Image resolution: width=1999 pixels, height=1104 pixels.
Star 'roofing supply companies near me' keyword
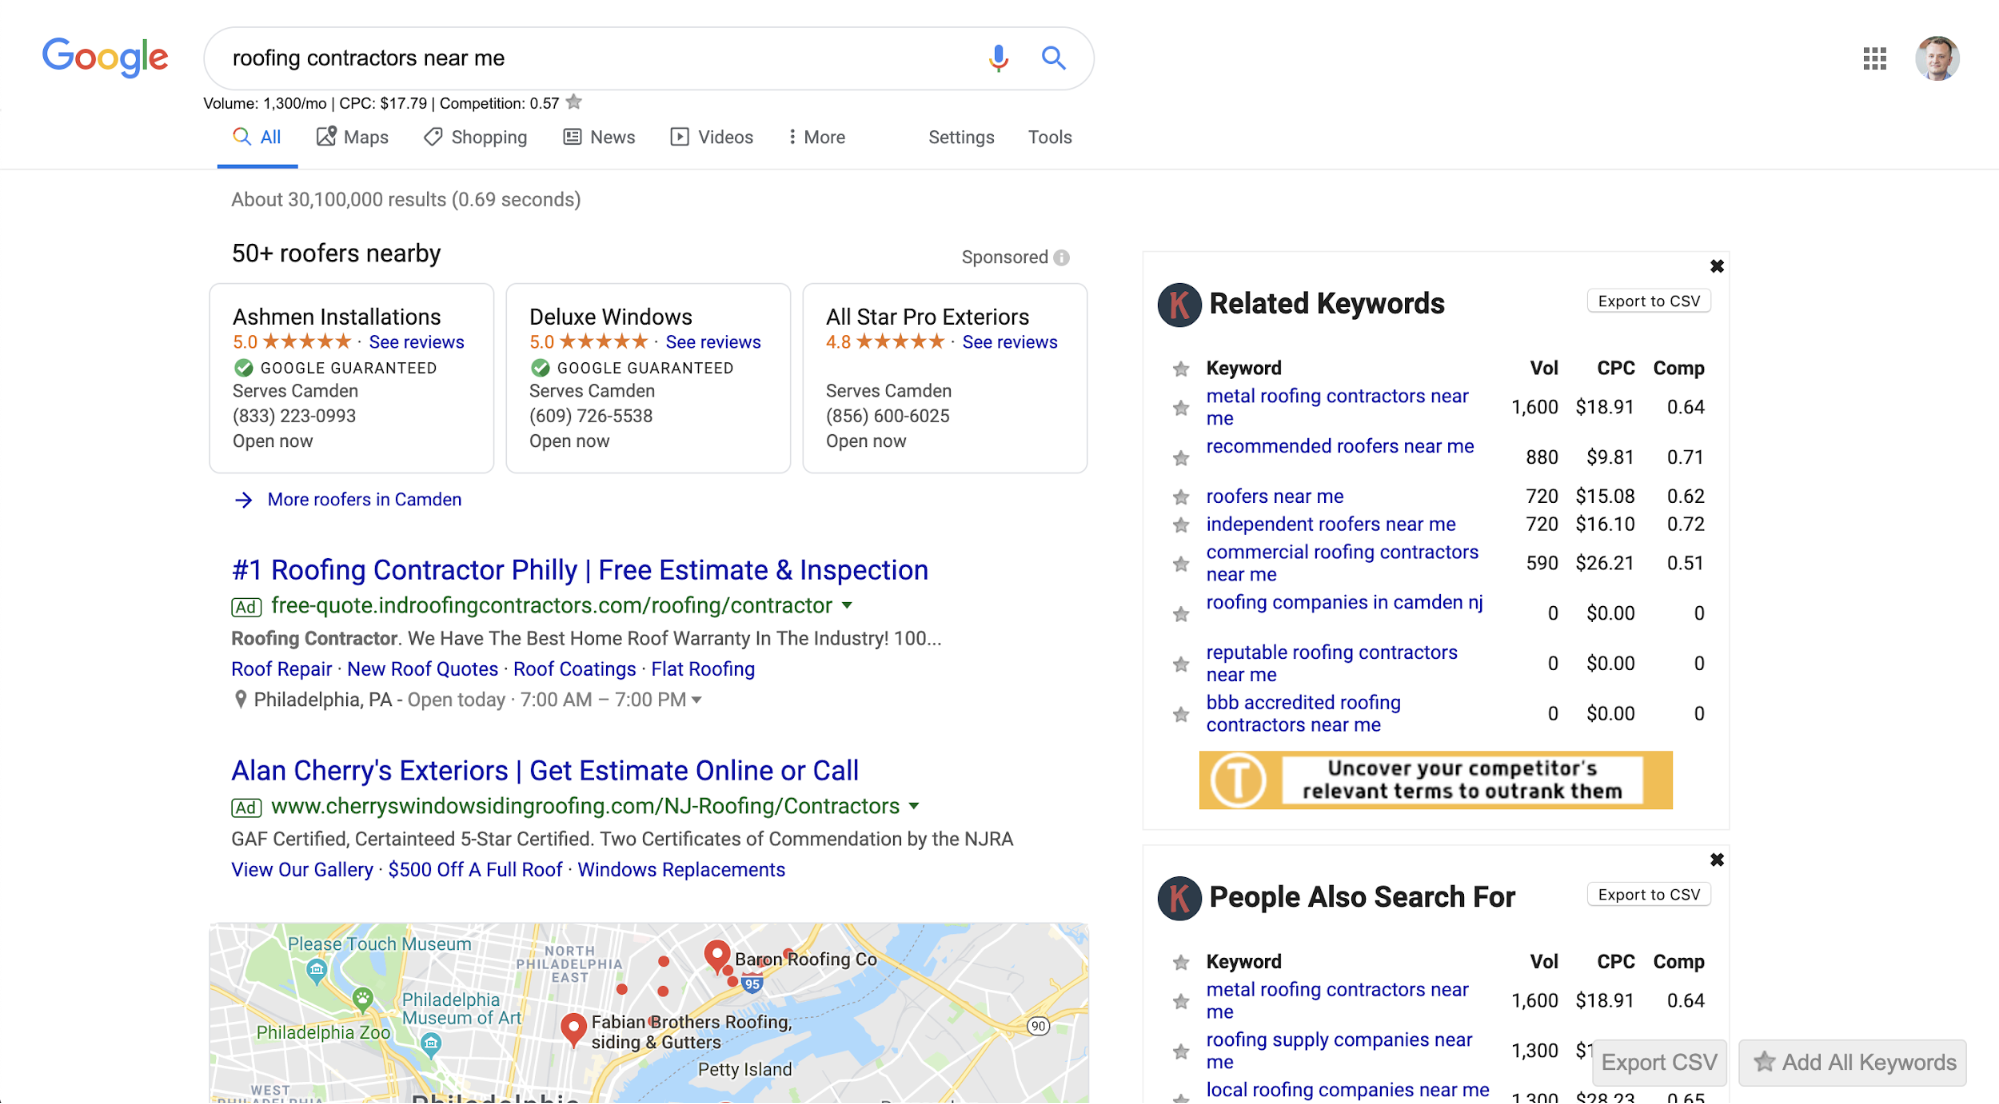(x=1180, y=1051)
